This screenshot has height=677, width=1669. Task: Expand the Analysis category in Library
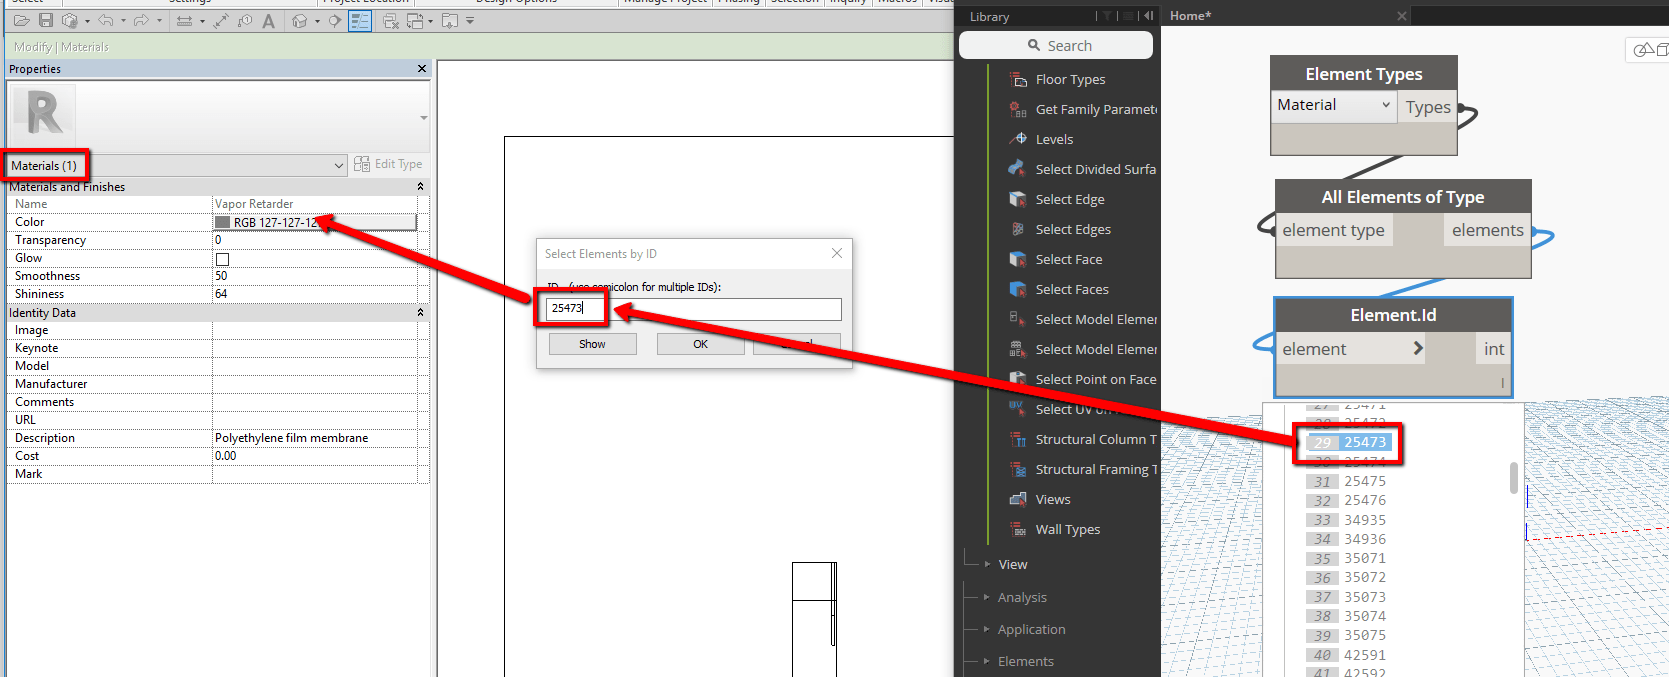tap(987, 597)
